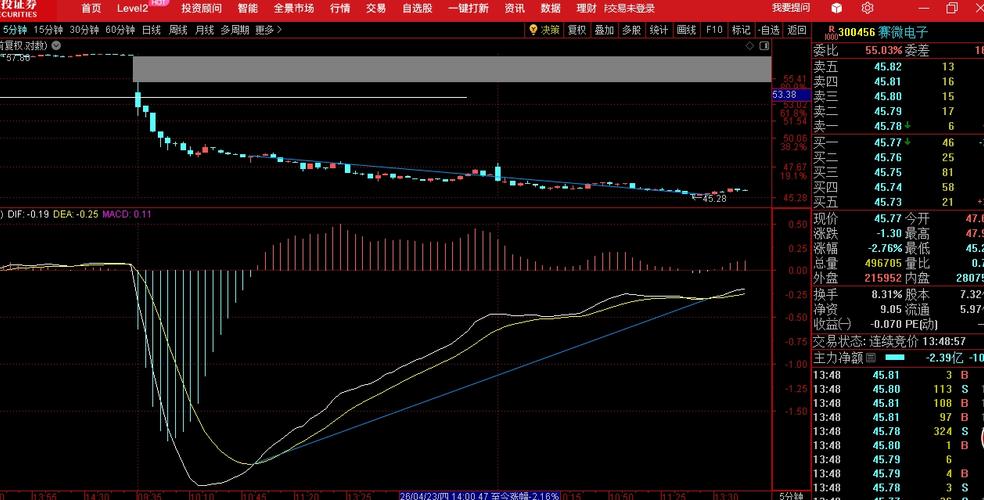
Task: Open 交易 menu
Action: (x=376, y=8)
